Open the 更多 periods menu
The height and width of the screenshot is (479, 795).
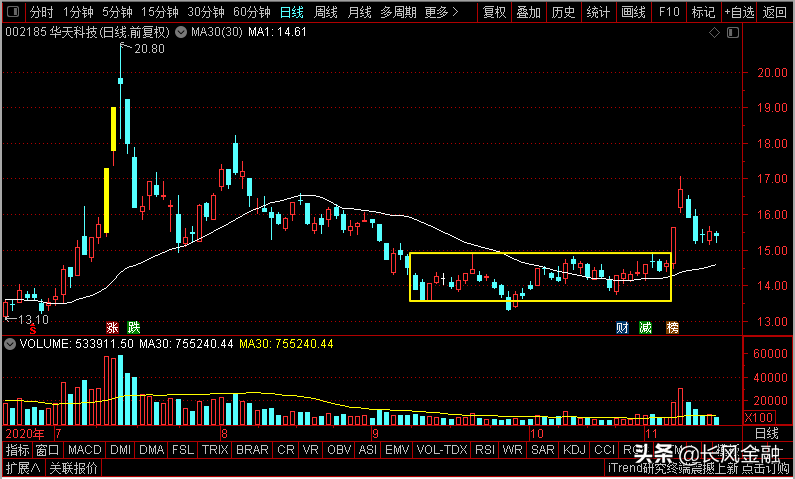tap(441, 12)
